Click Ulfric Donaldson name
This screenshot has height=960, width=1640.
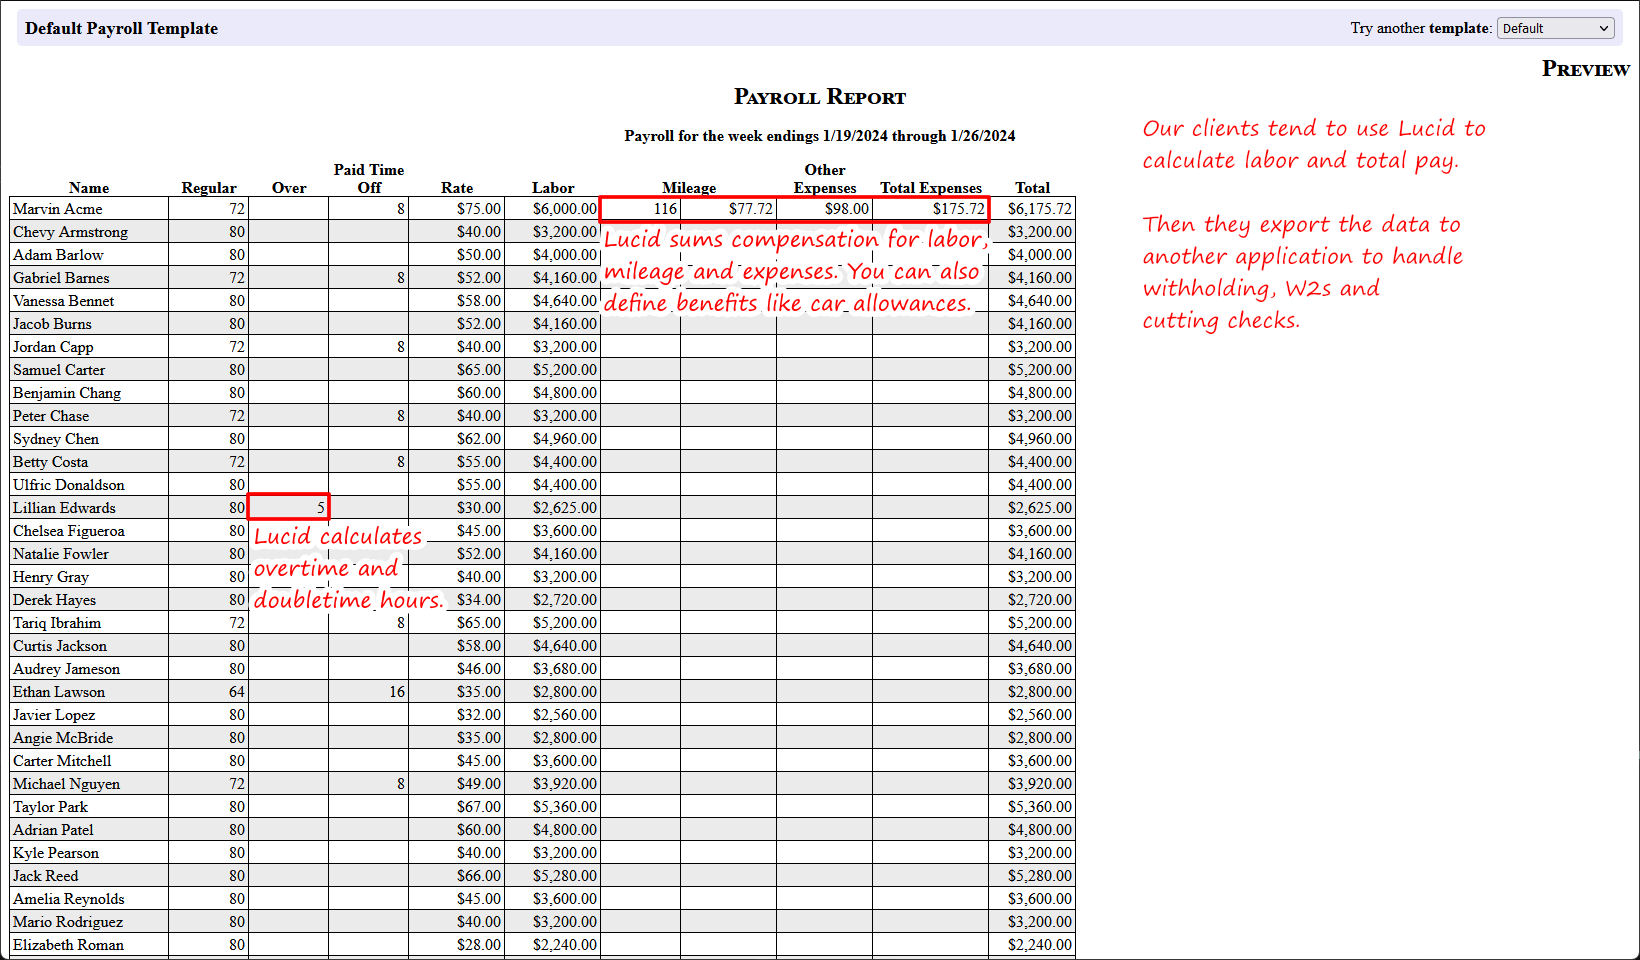click(89, 485)
